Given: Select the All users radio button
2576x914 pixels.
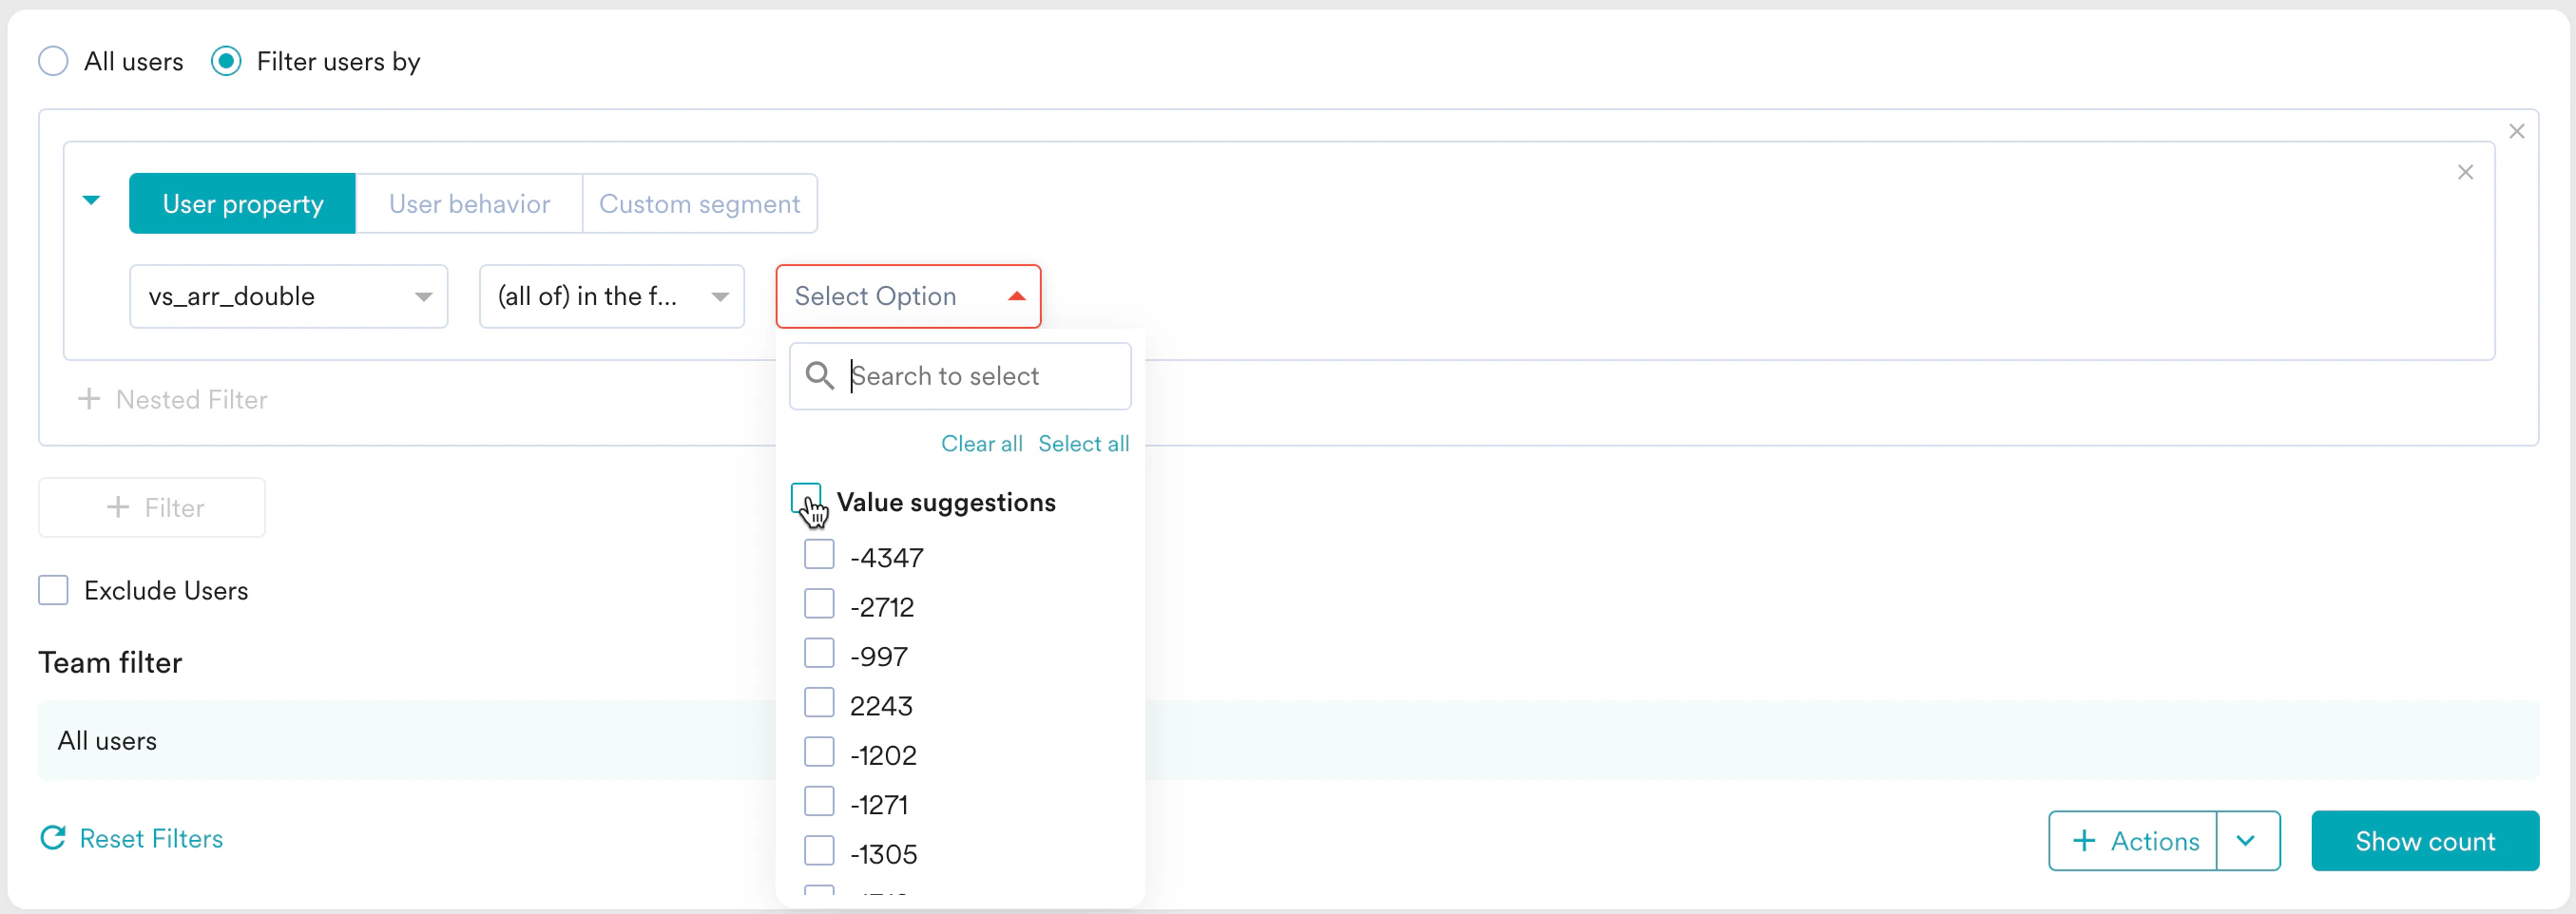Looking at the screenshot, I should pos(53,61).
